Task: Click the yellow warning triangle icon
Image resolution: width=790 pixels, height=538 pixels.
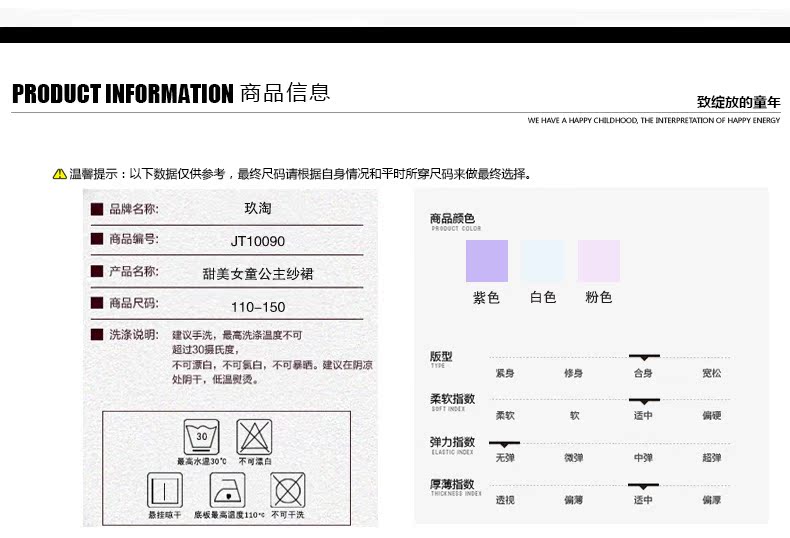Action: [59, 174]
